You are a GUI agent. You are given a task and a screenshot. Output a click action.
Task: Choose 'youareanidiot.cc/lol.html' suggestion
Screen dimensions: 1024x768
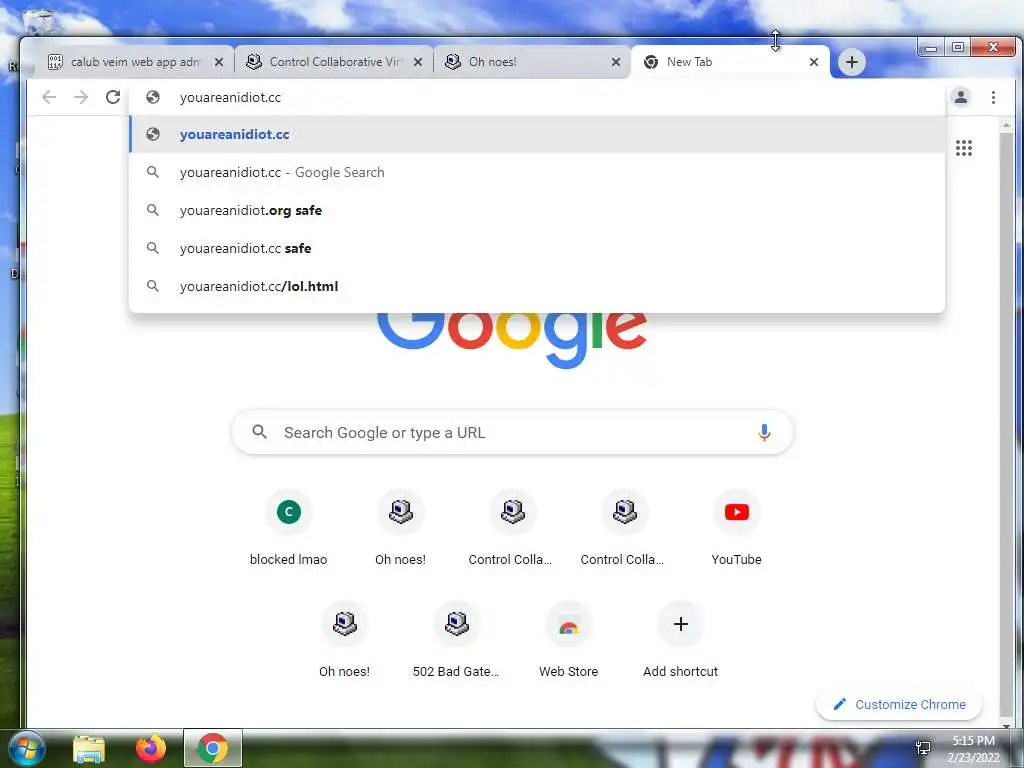(x=537, y=286)
